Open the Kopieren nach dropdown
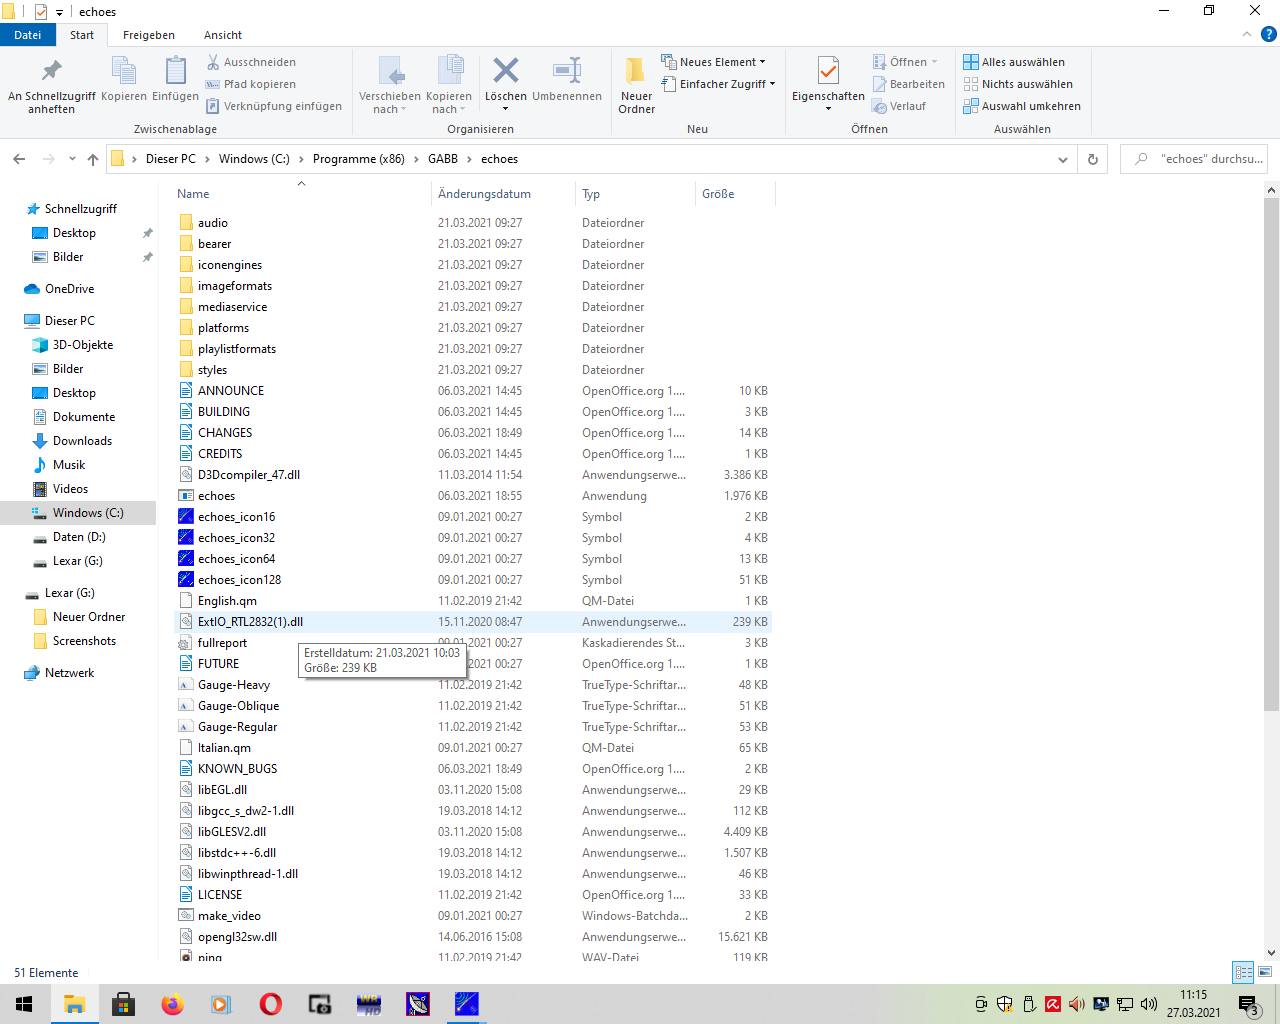Image resolution: width=1280 pixels, height=1024 pixels. (449, 85)
